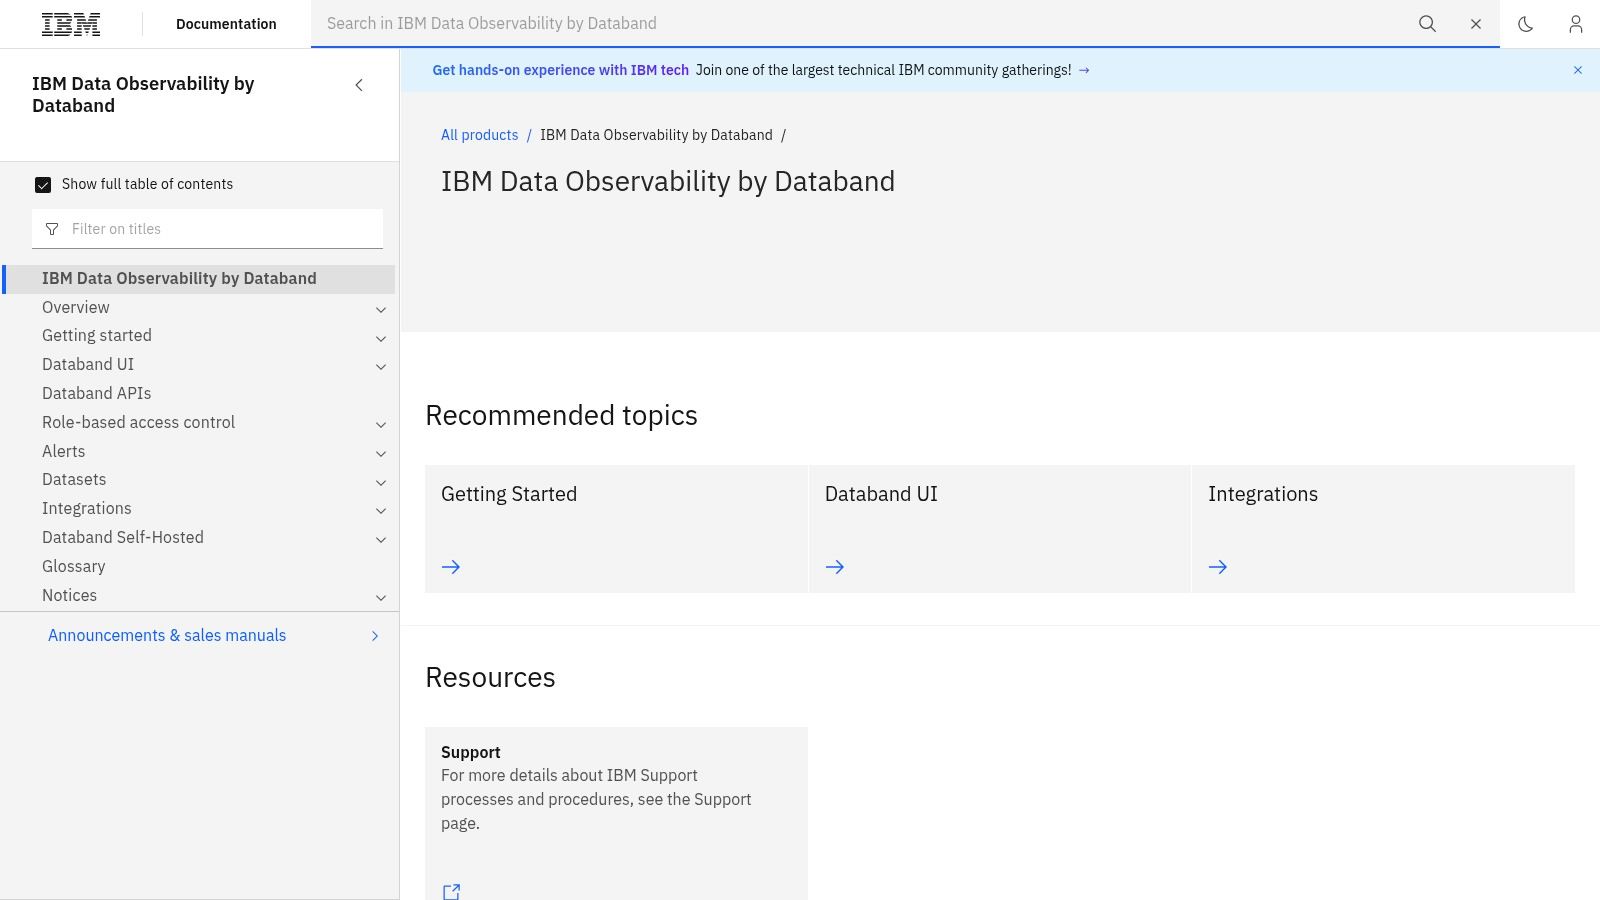Viewport: 1600px width, 900px height.
Task: Expand the Getting started section chevron
Action: (381, 338)
